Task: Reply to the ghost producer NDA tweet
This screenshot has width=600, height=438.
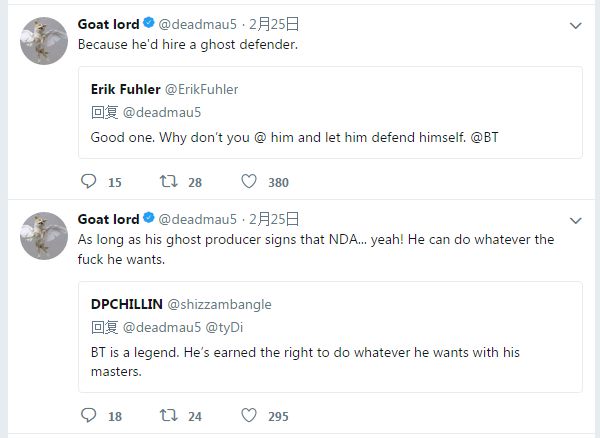Action: coord(88,416)
